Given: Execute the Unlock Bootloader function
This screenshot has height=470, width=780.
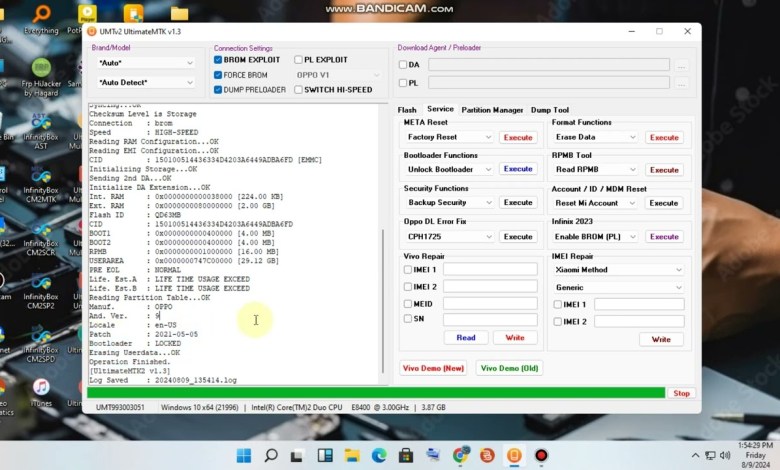Looking at the screenshot, I should pyautogui.click(x=518, y=169).
